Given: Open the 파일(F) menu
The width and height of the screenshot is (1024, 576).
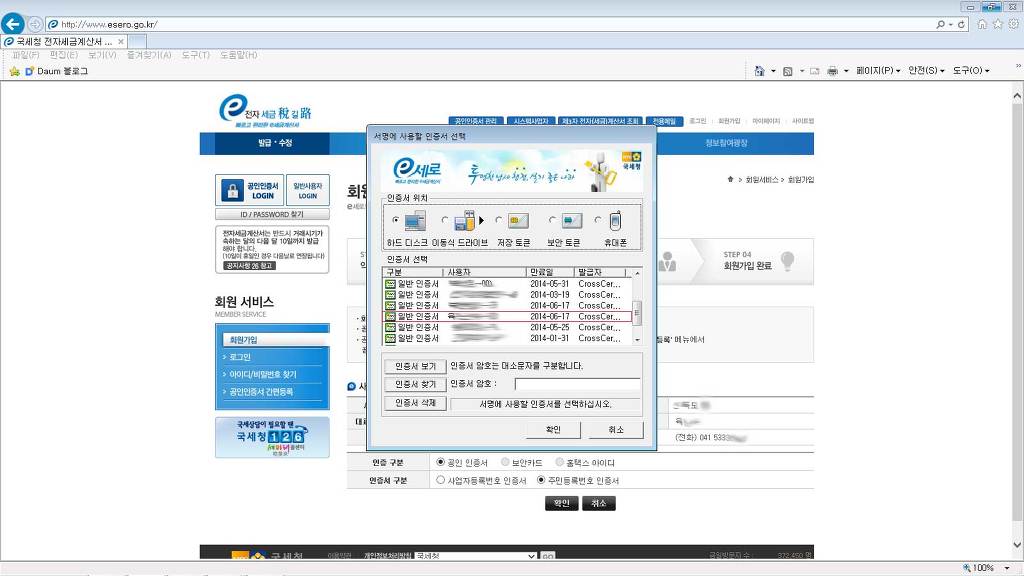Looking at the screenshot, I should point(26,55).
